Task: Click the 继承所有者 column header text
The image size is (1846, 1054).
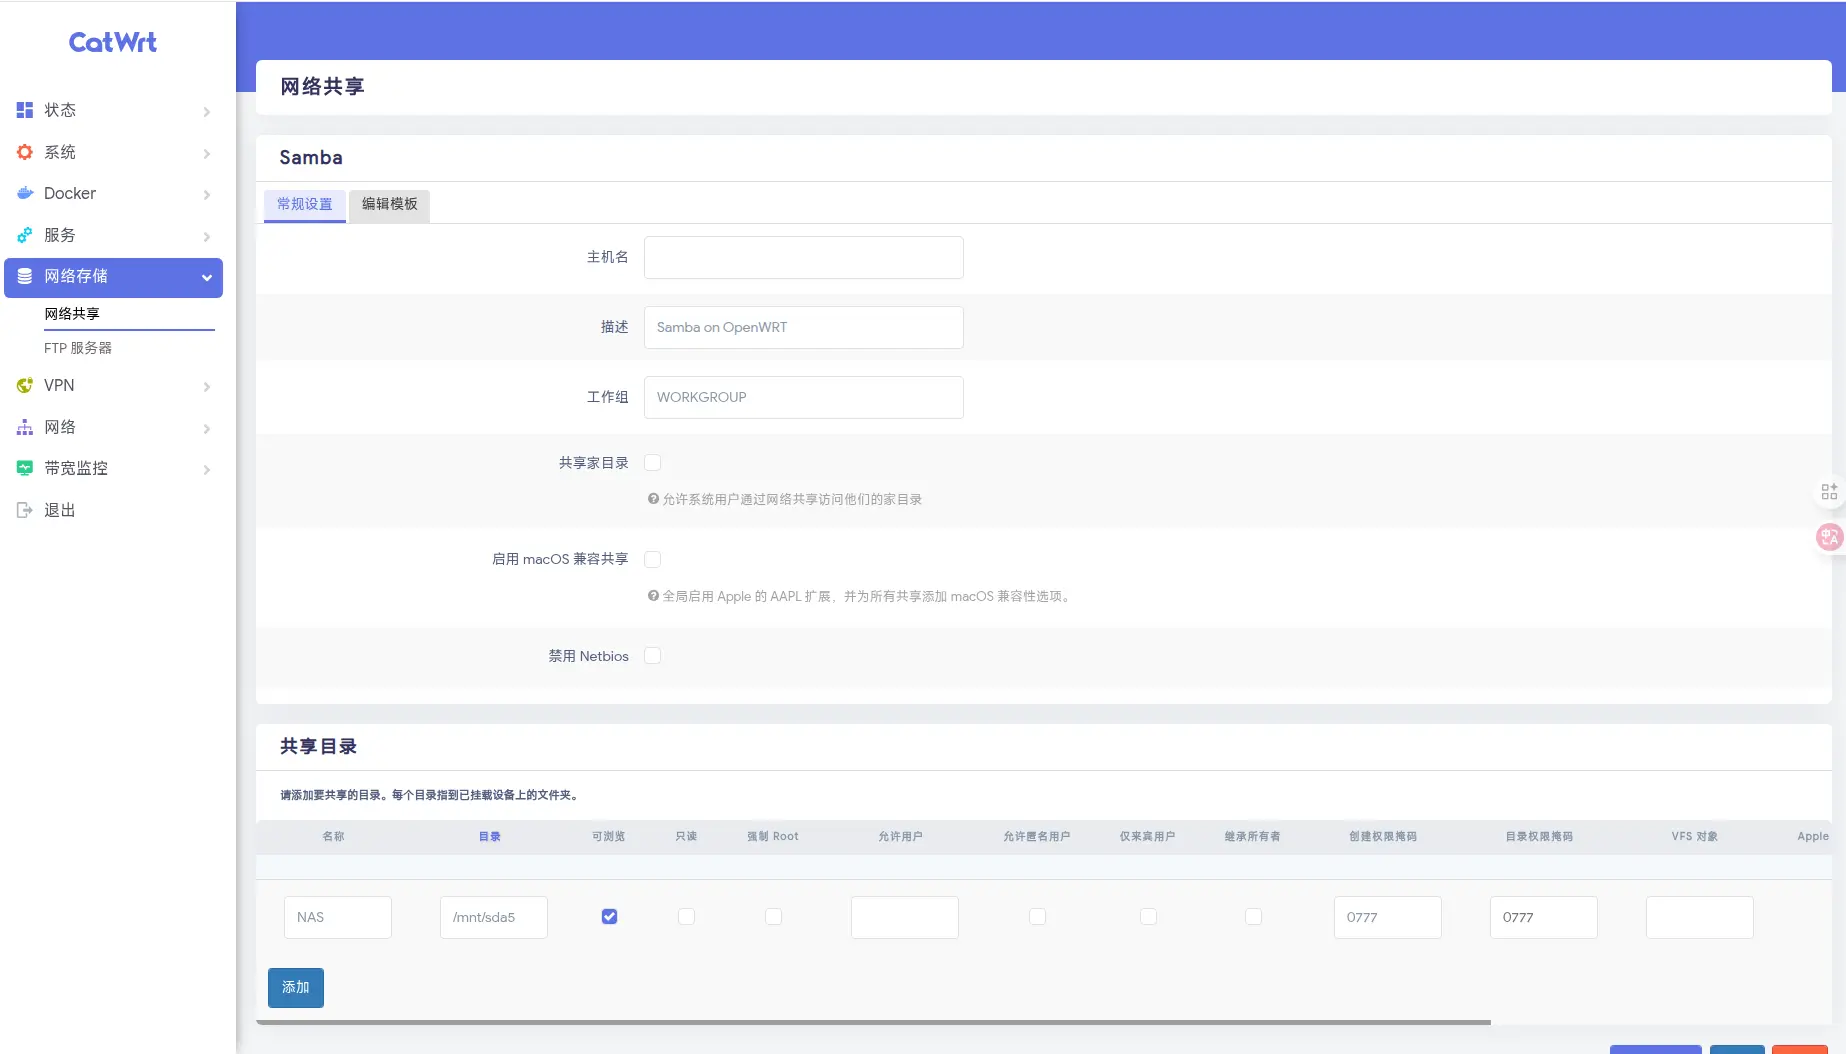Action: [1253, 836]
